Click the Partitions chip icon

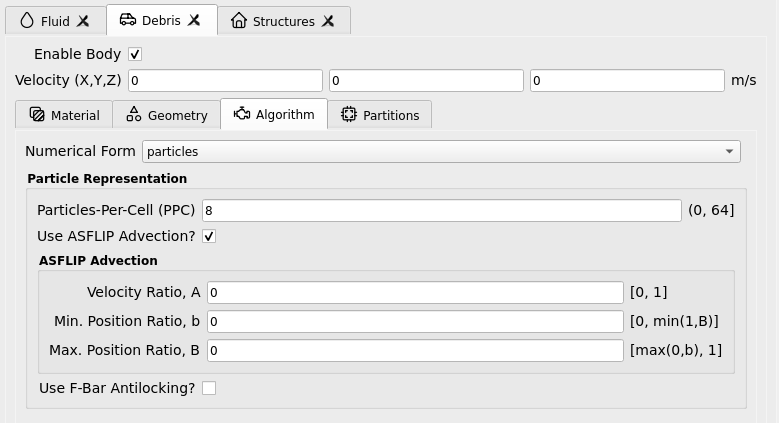[x=349, y=114]
